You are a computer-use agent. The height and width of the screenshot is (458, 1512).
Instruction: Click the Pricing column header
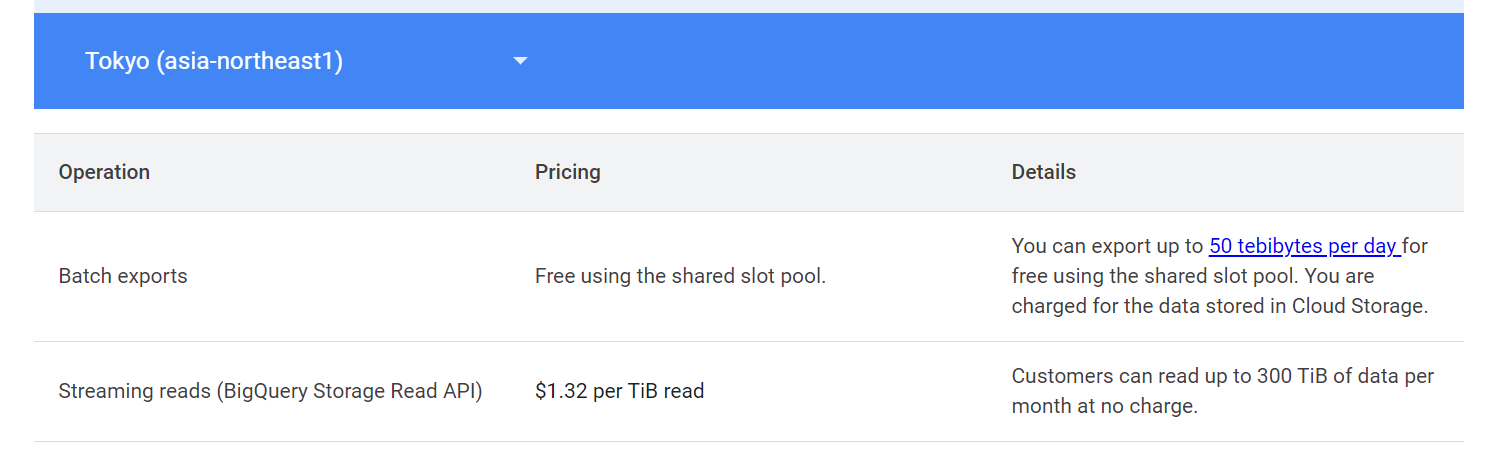[568, 172]
